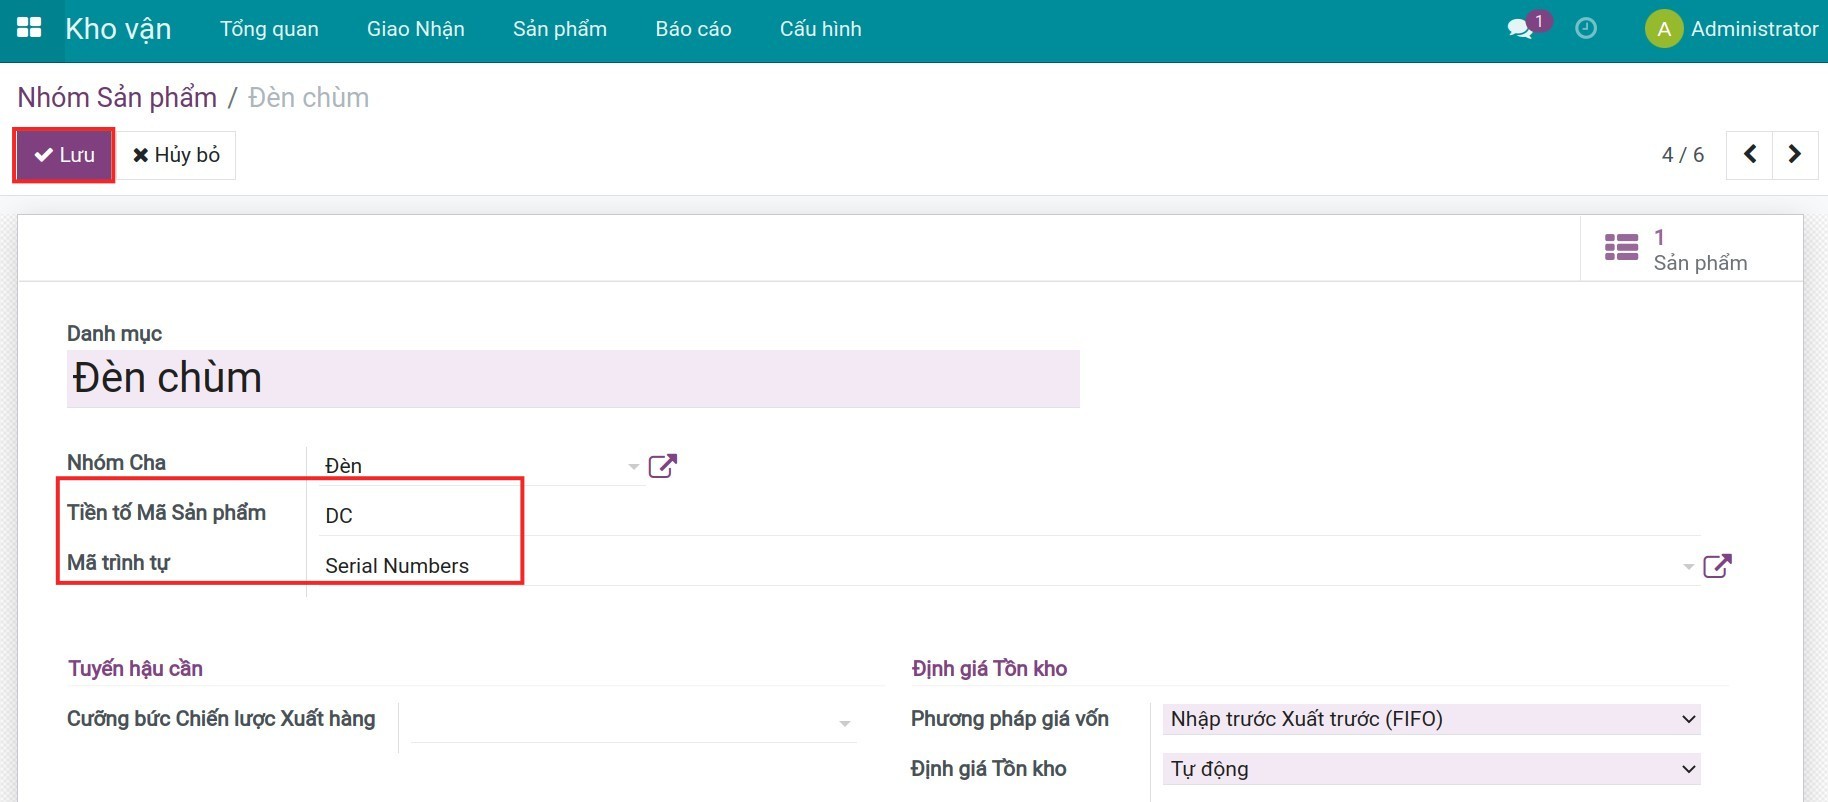Click the Sản phẩm list stat icon
This screenshot has height=802, width=1828.
coord(1621,247)
